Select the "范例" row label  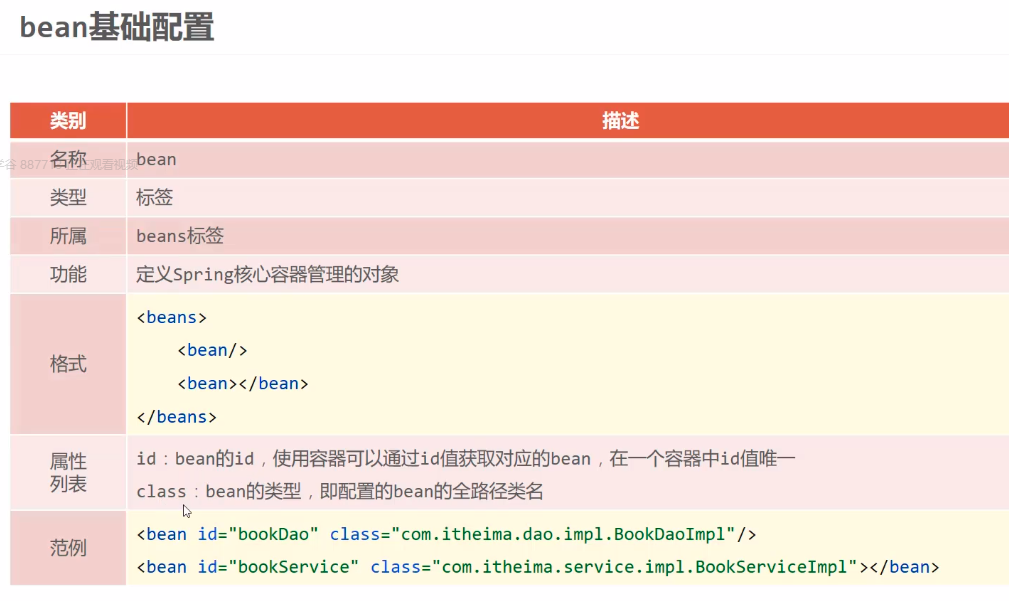pos(68,548)
